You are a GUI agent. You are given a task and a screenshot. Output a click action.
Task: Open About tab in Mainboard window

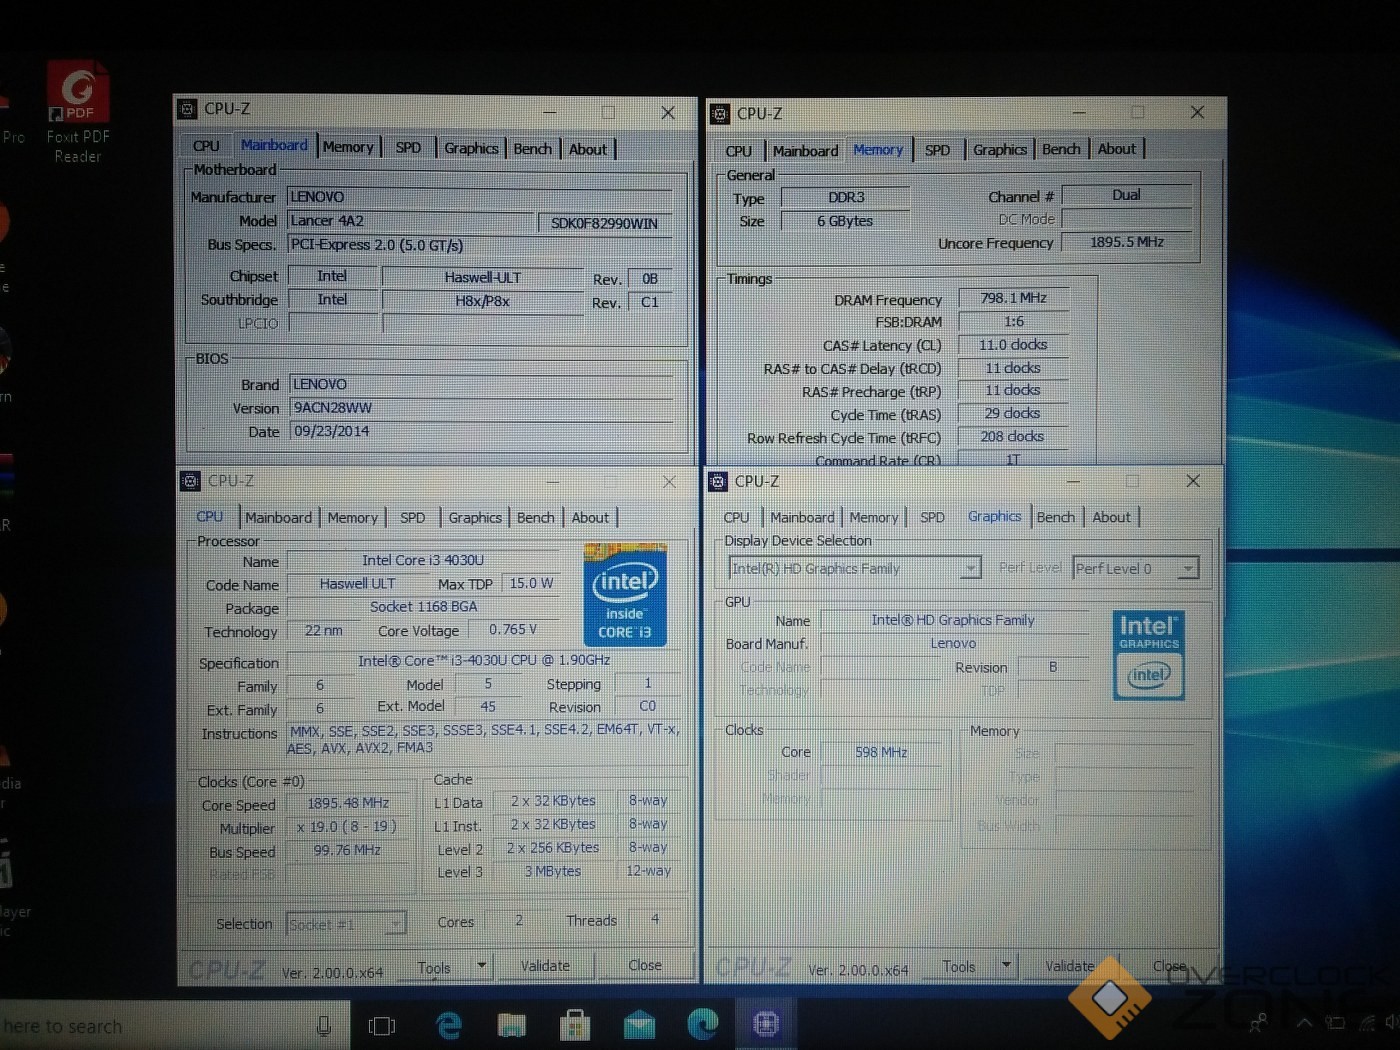tap(588, 149)
